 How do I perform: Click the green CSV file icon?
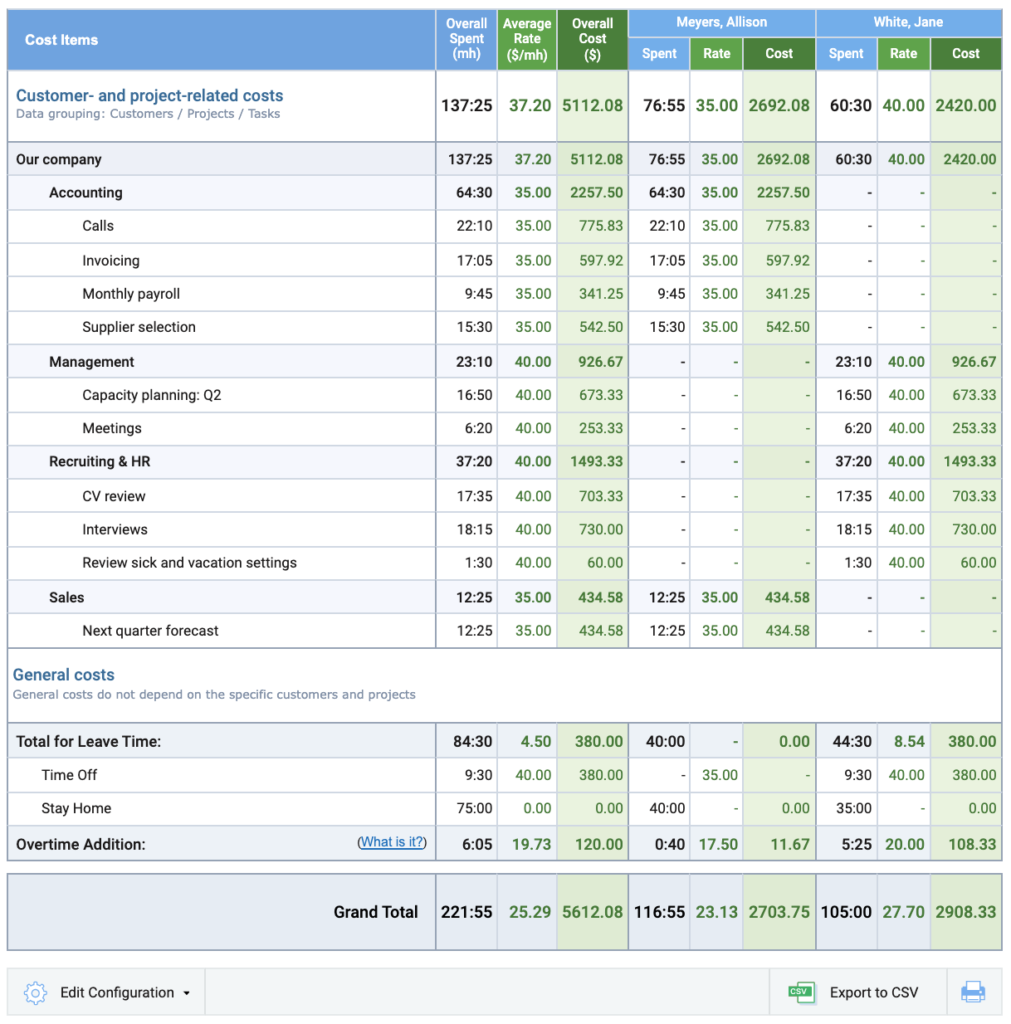[x=800, y=991]
